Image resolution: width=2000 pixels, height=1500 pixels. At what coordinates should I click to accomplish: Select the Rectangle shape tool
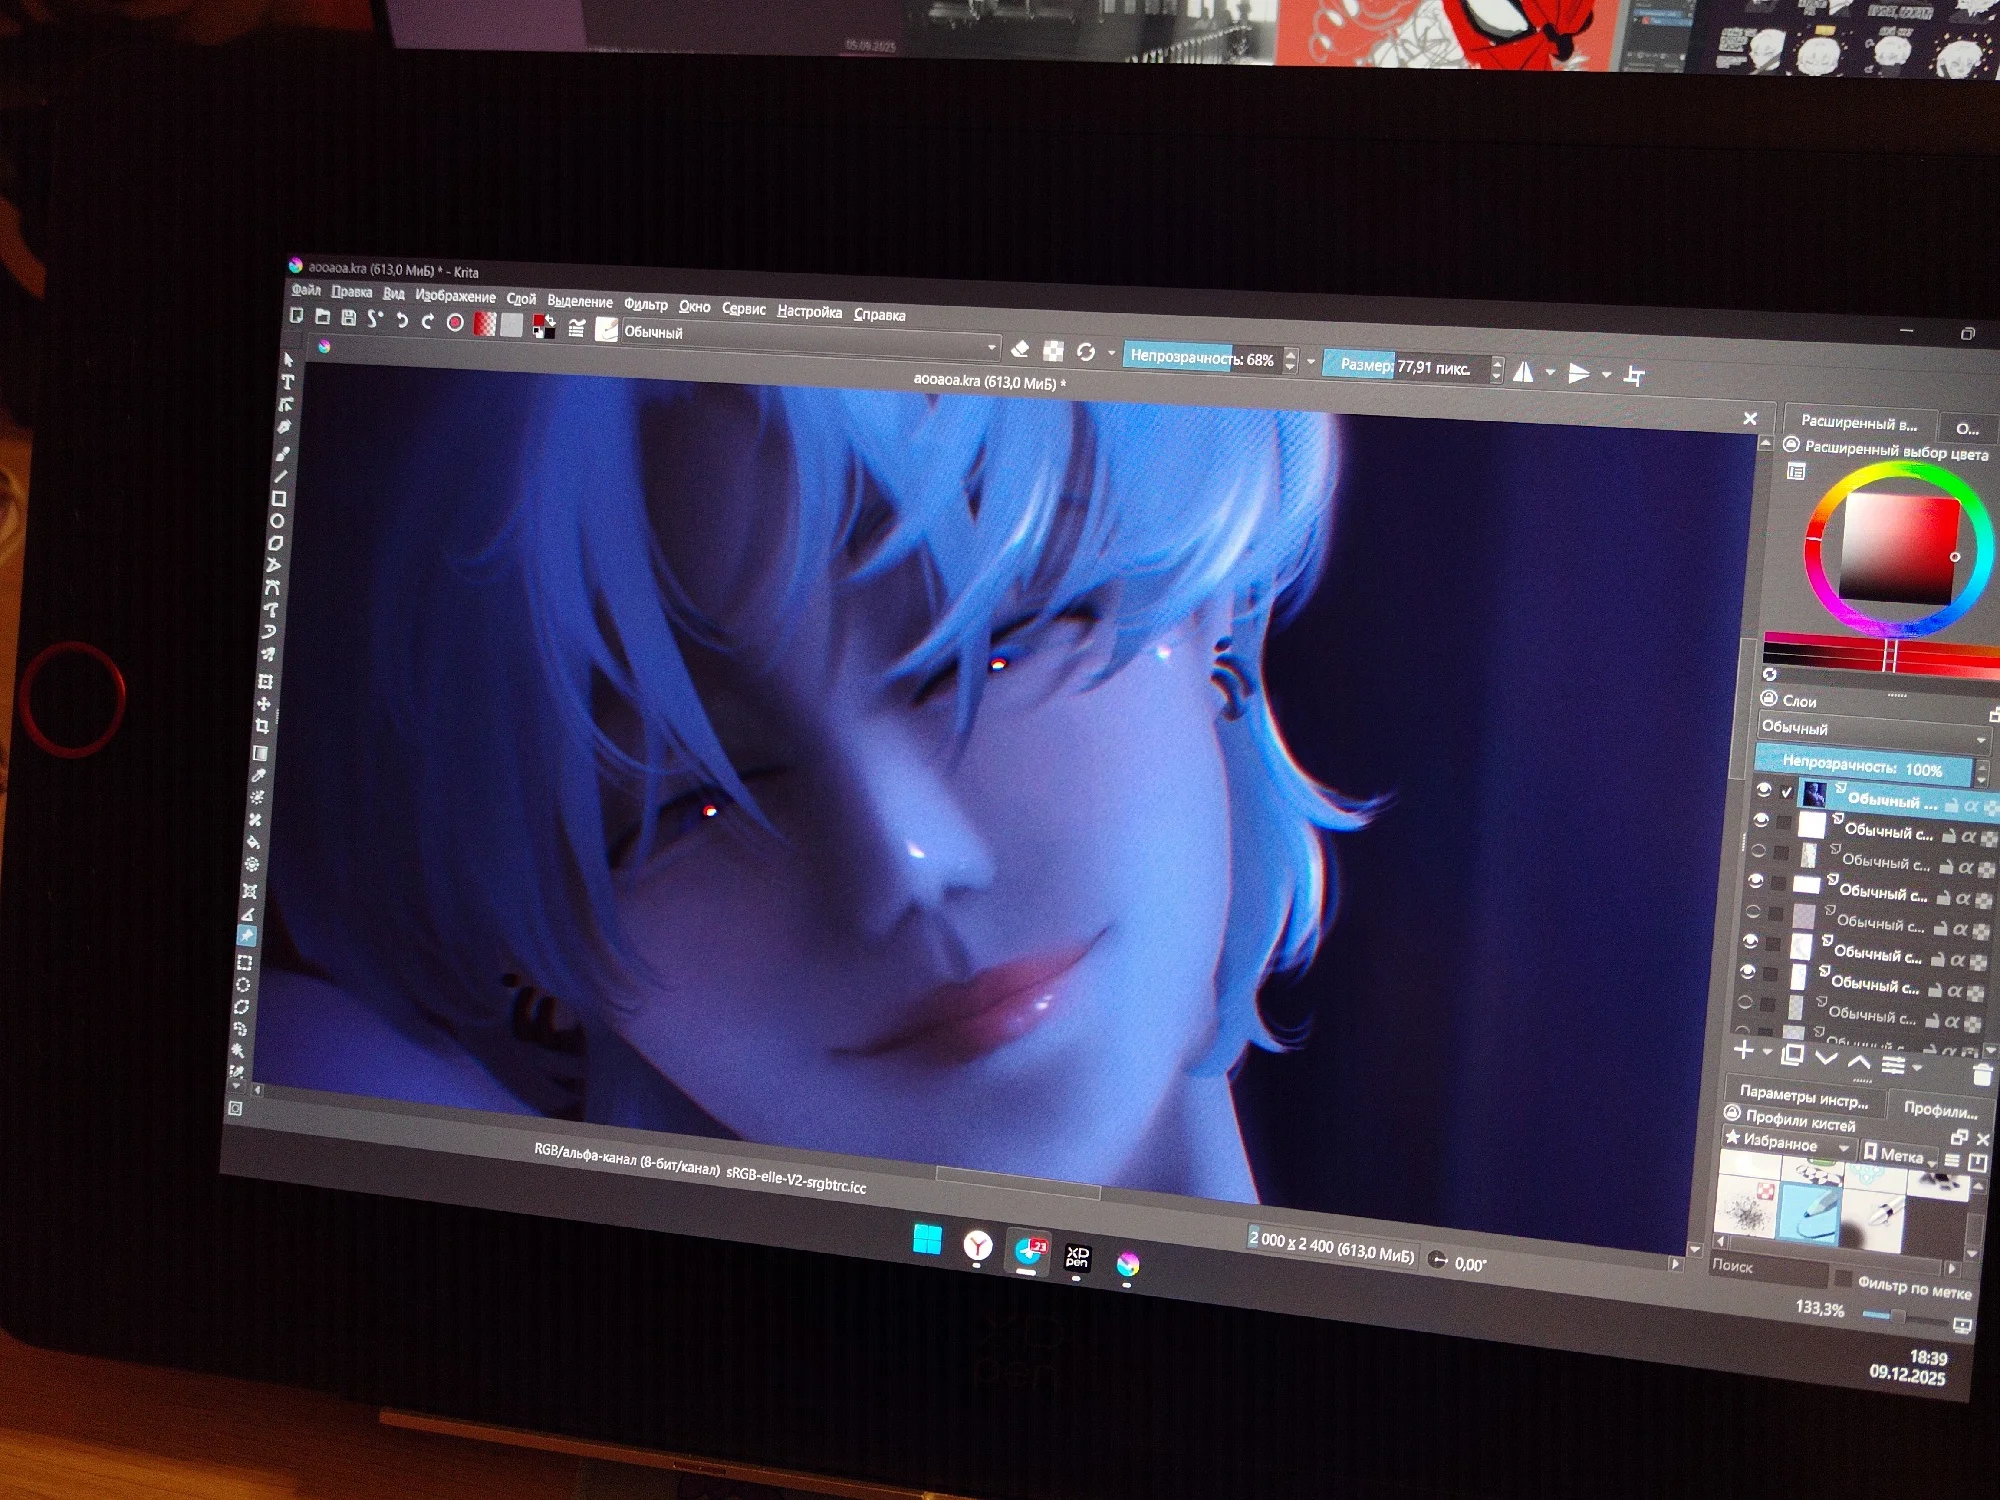coord(279,499)
